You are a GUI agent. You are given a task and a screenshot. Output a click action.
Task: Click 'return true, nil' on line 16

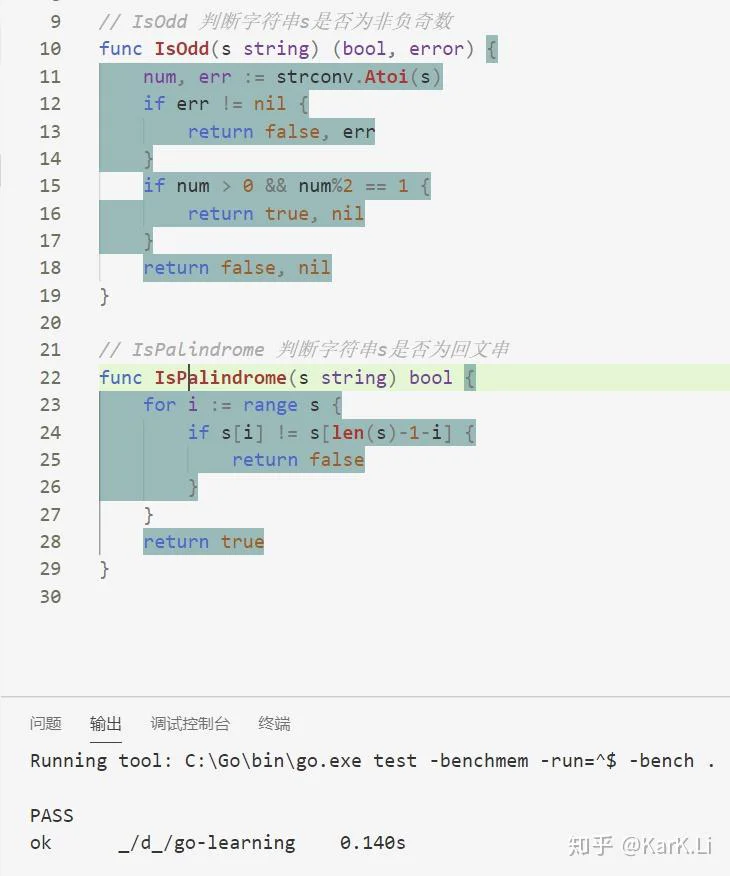click(276, 213)
